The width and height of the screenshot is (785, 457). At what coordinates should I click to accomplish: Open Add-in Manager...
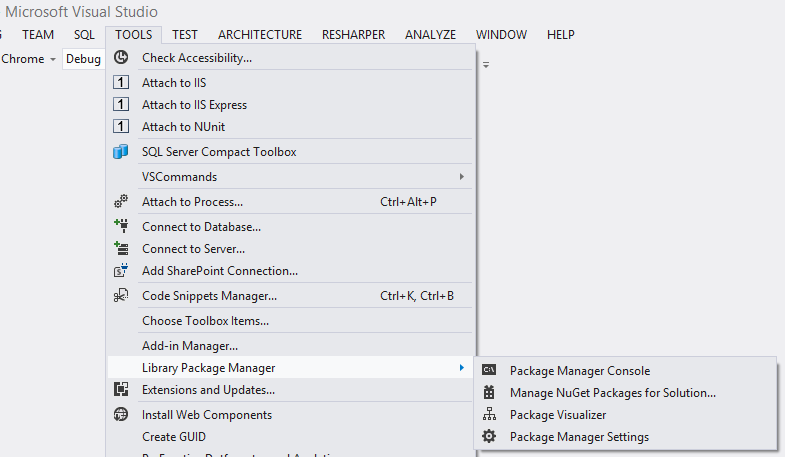coord(291,346)
